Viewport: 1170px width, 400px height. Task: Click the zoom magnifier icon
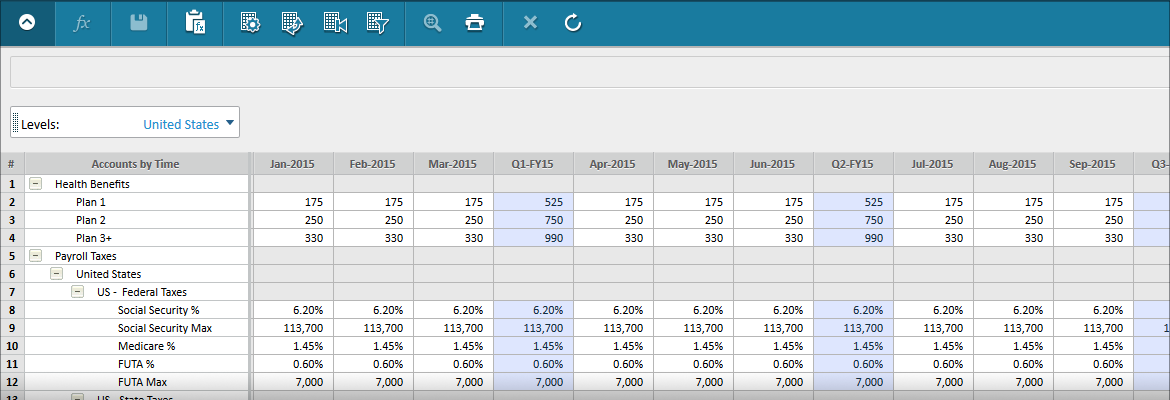tap(433, 22)
